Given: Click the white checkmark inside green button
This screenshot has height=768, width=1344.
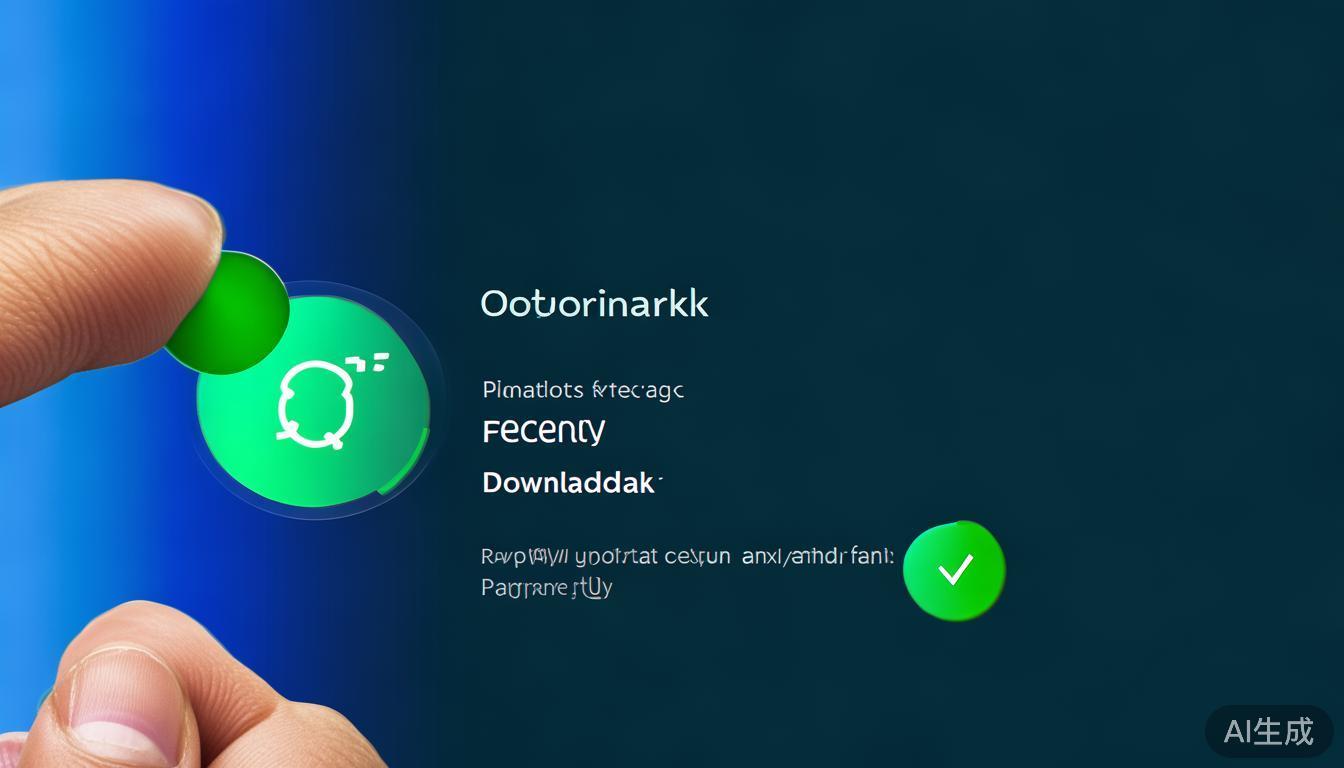Looking at the screenshot, I should (956, 570).
